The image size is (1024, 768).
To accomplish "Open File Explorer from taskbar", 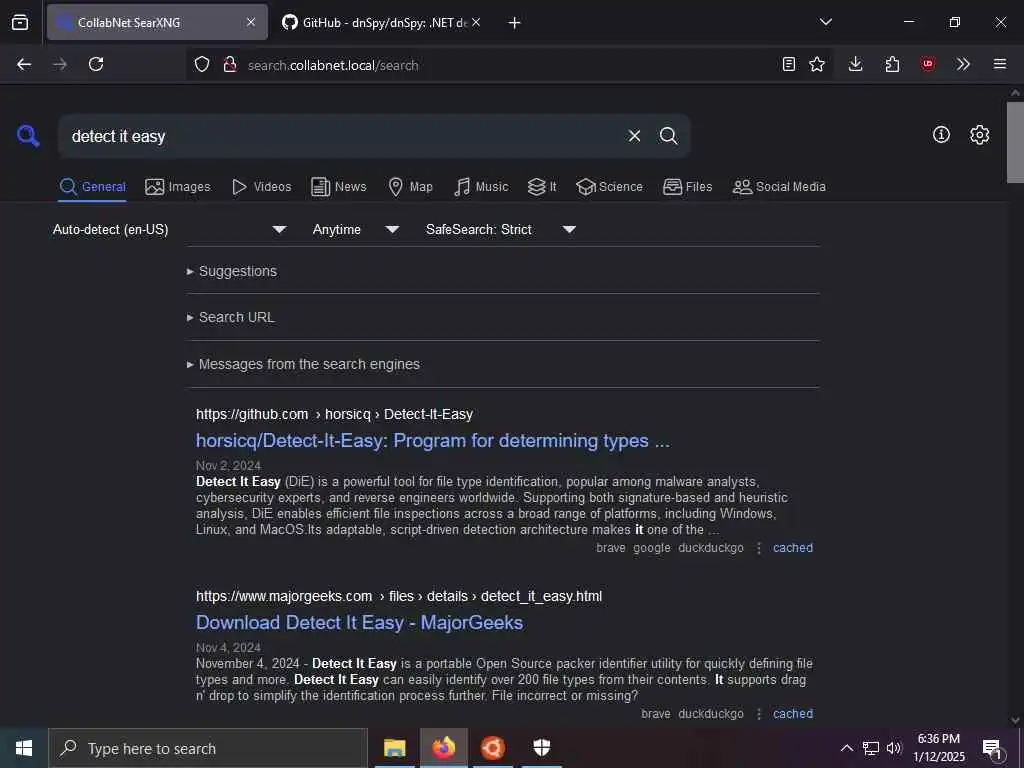I will (x=394, y=748).
